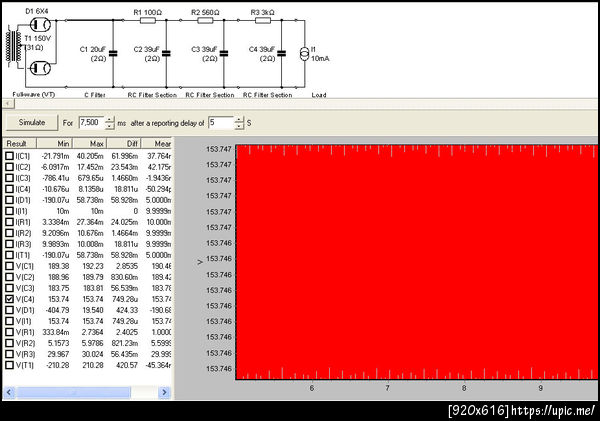Select the T1 150V transformer symbol
This screenshot has width=600, height=421.
point(13,47)
